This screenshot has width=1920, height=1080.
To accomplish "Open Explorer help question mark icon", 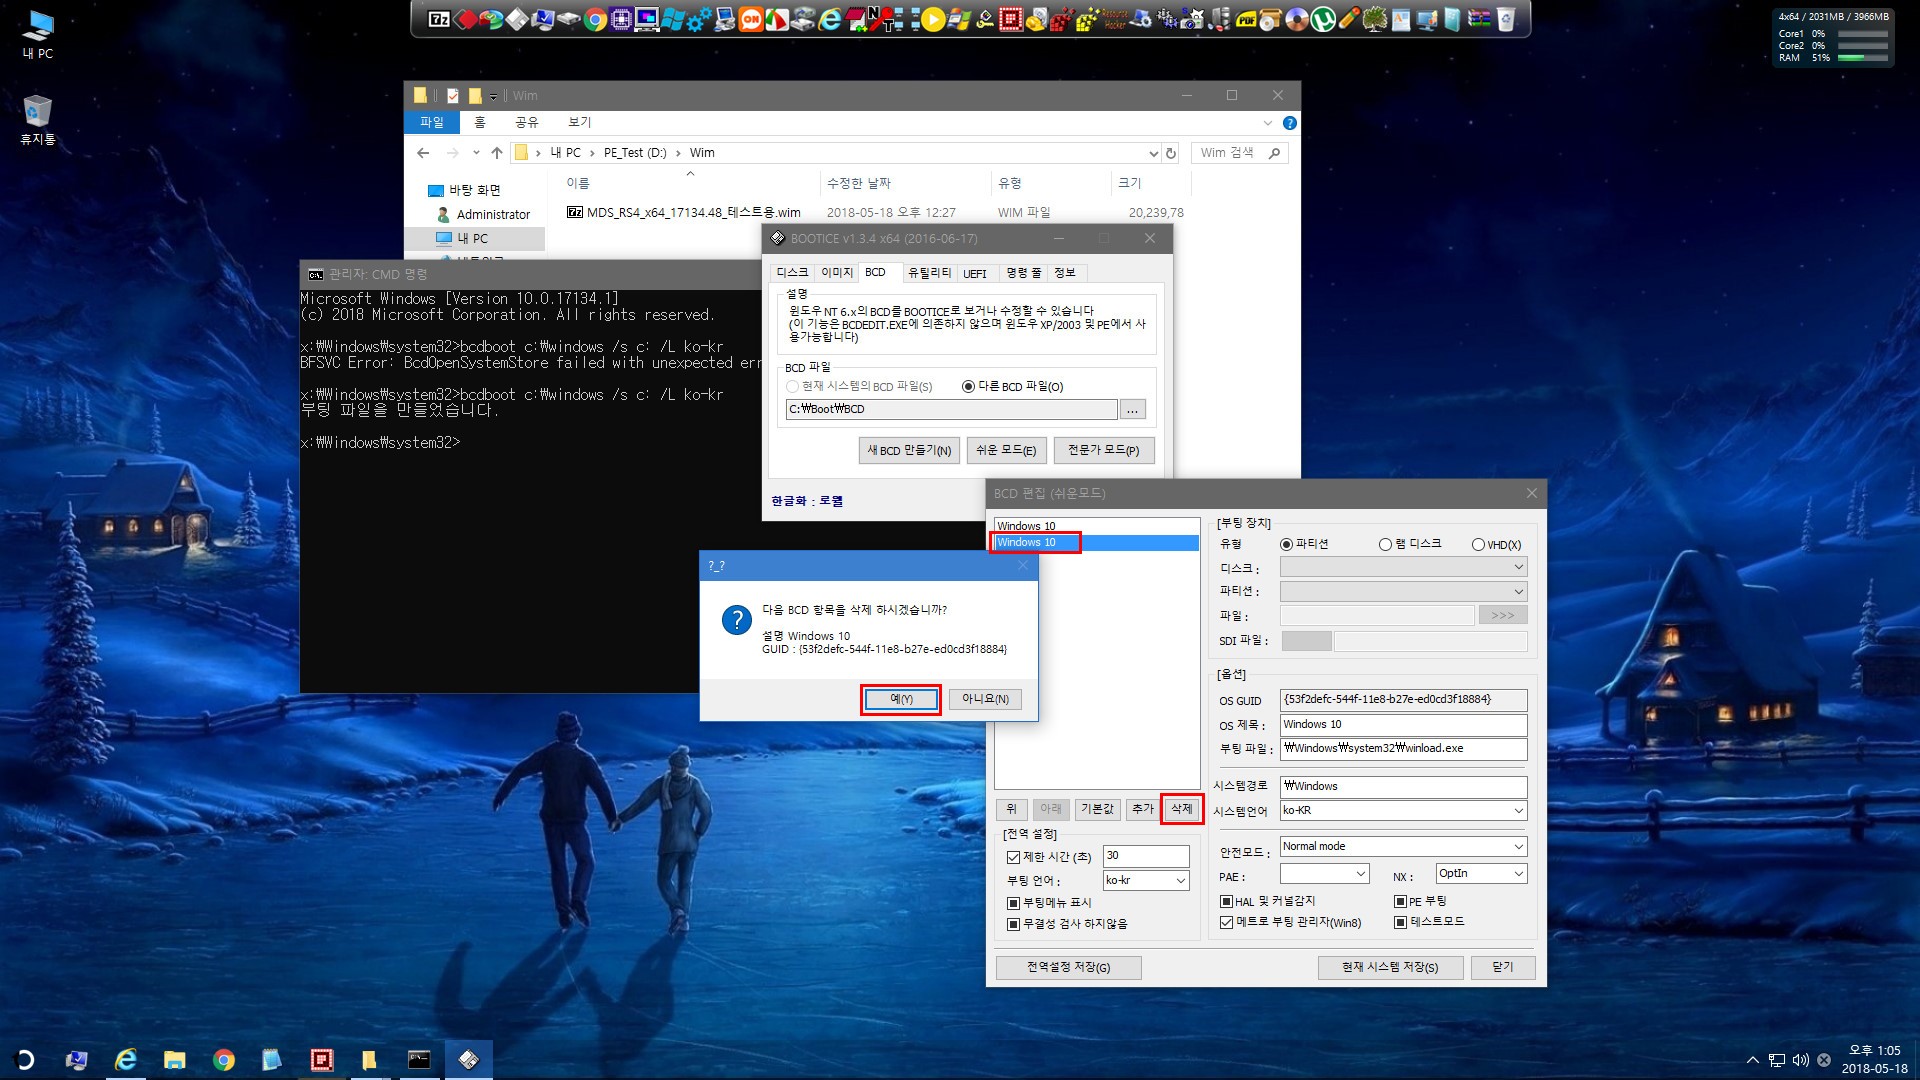I will point(1289,123).
